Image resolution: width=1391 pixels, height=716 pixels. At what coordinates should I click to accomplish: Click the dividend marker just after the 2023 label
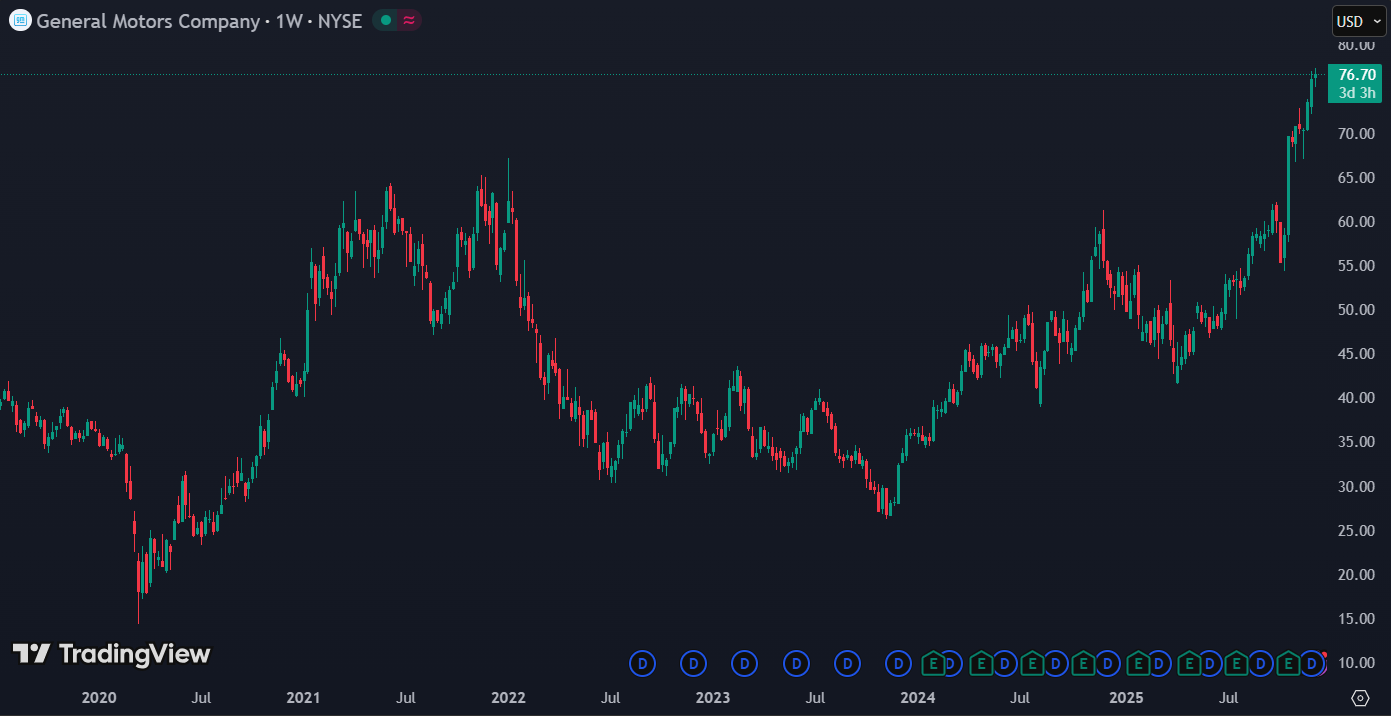pos(744,662)
